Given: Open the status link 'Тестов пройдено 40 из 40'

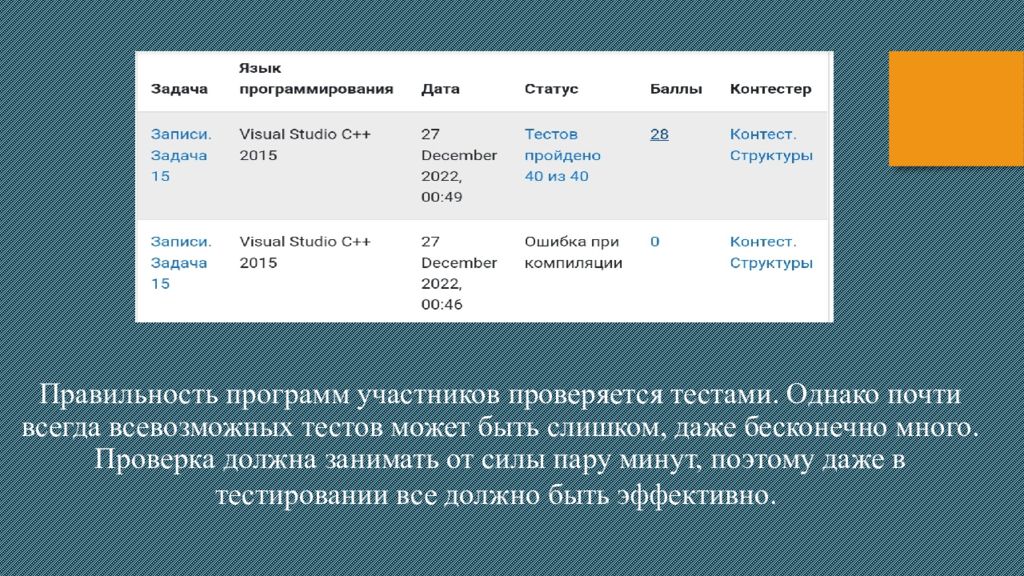Looking at the screenshot, I should [562, 155].
